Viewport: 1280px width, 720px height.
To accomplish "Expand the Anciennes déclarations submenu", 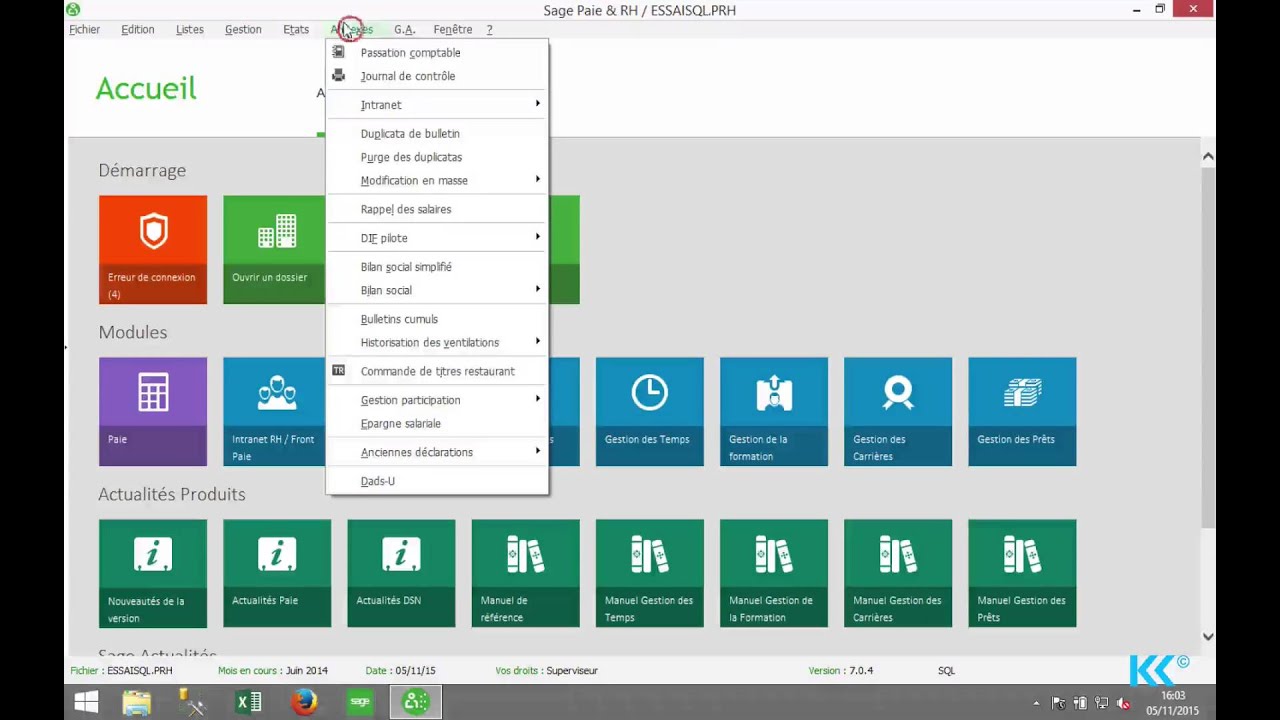I will tap(438, 453).
